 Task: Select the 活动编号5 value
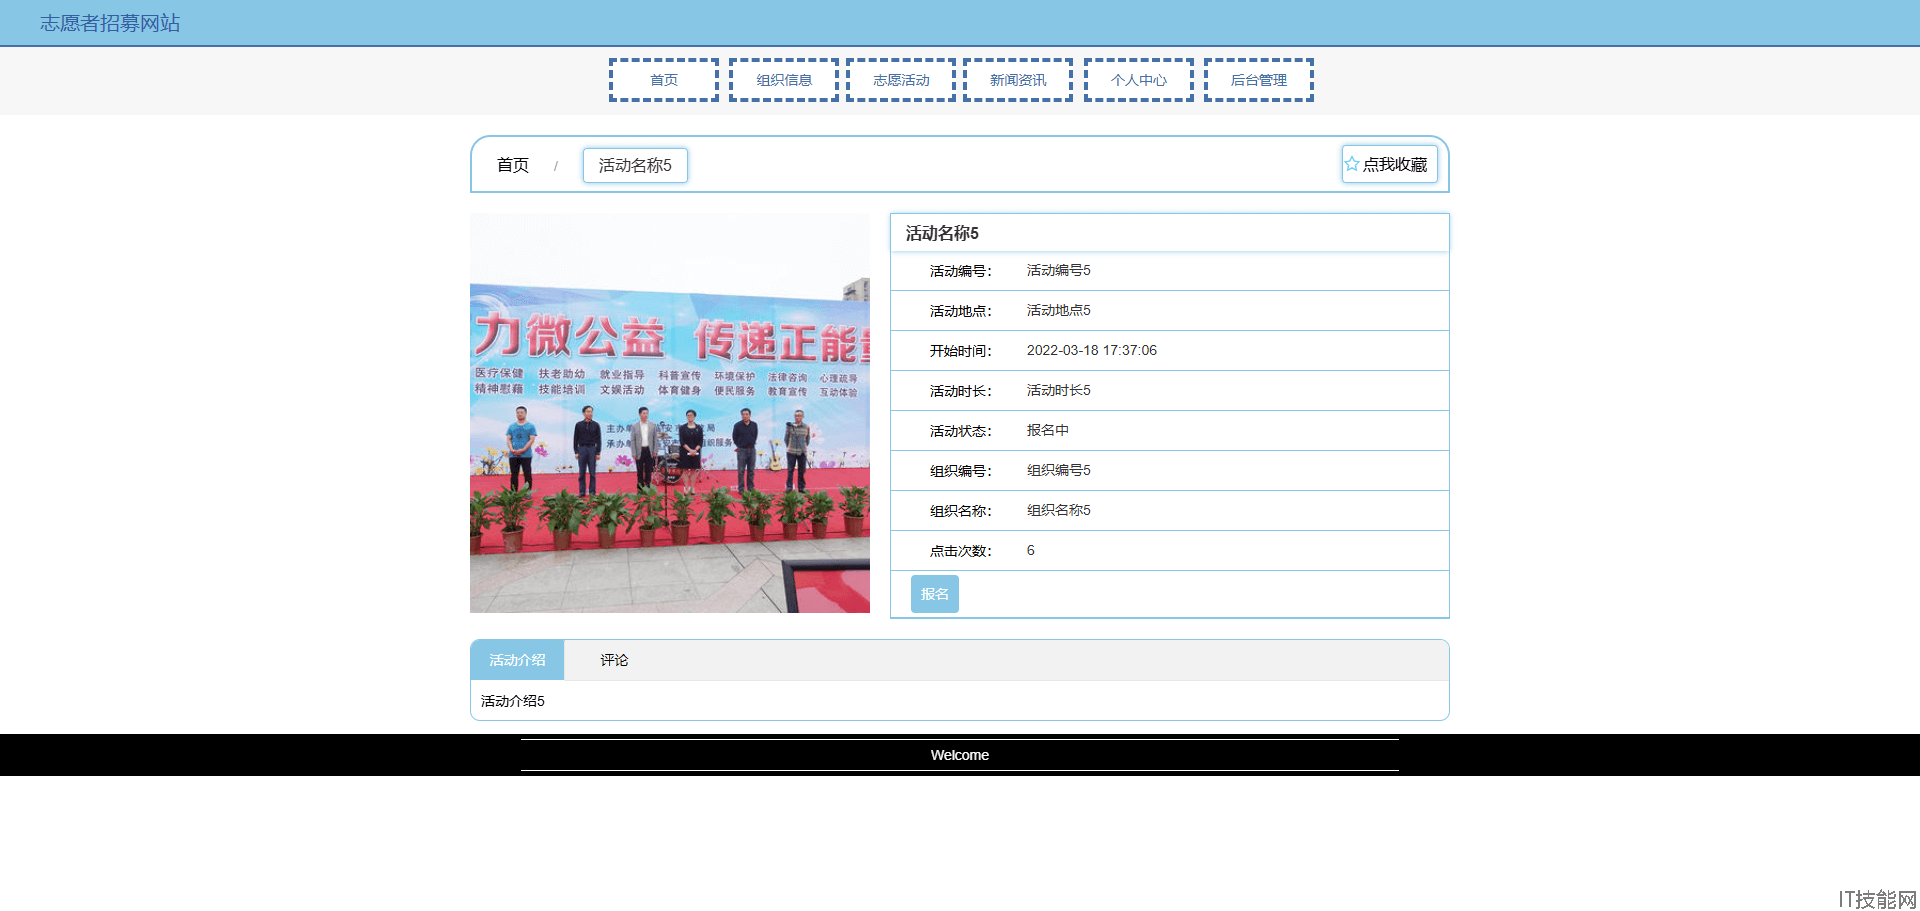click(x=1059, y=270)
